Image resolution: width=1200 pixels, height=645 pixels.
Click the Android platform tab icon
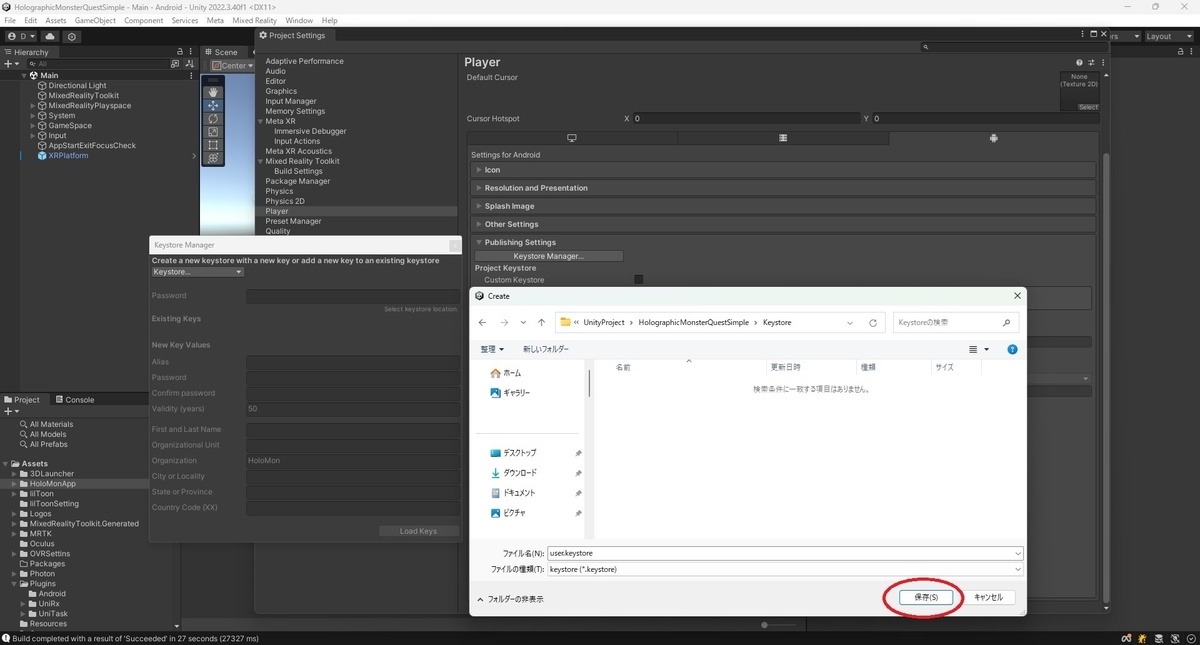point(993,138)
